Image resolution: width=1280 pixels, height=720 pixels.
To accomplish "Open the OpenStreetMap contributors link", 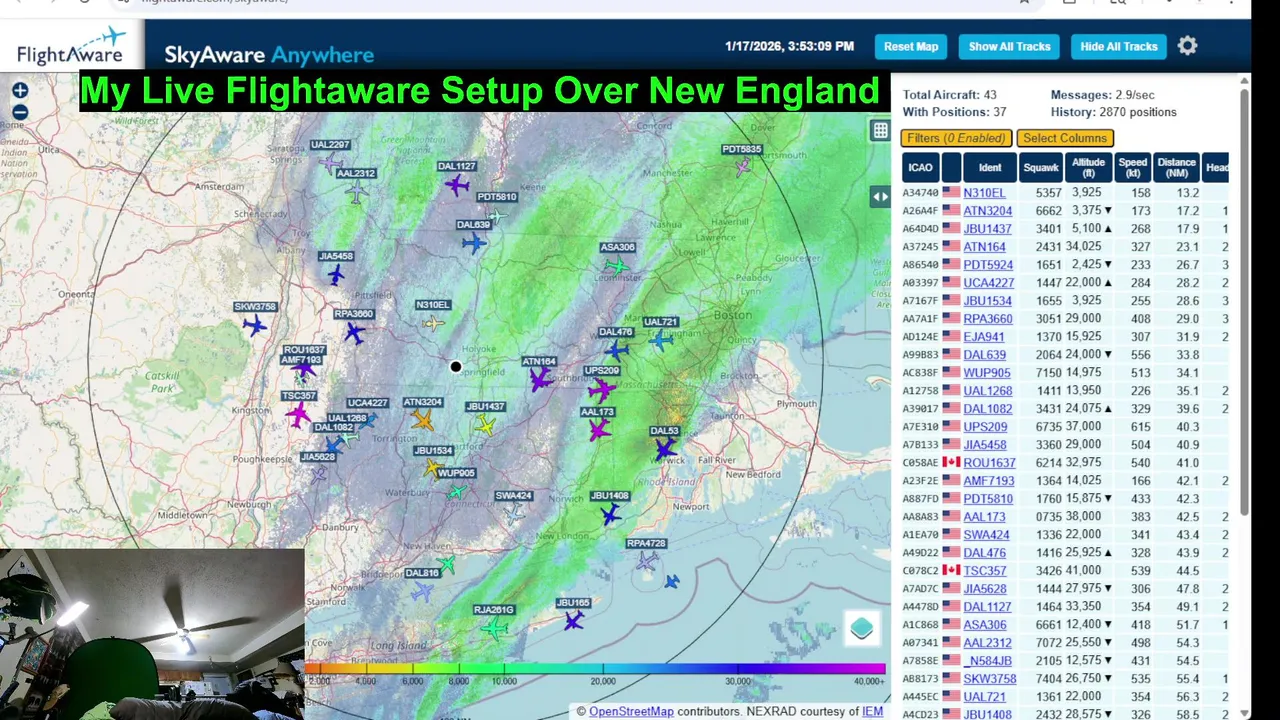I will click(x=631, y=711).
